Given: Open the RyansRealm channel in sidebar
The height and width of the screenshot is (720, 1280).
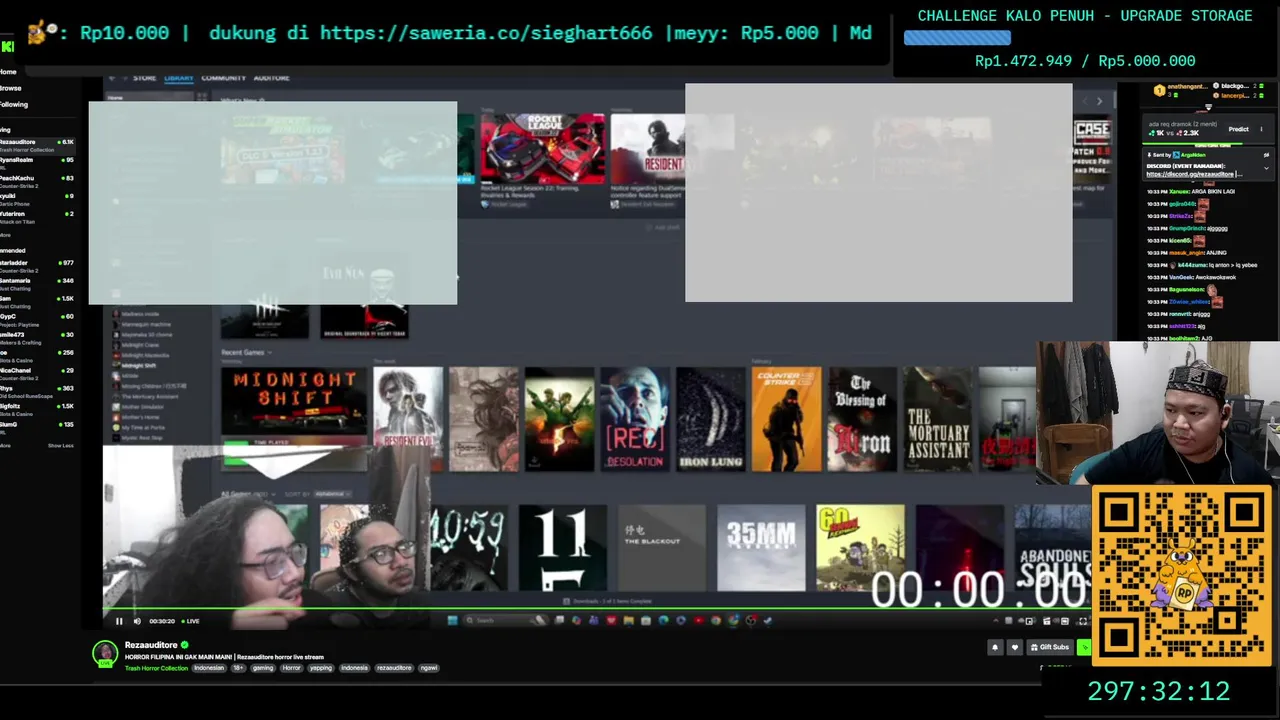Looking at the screenshot, I should tap(37, 163).
